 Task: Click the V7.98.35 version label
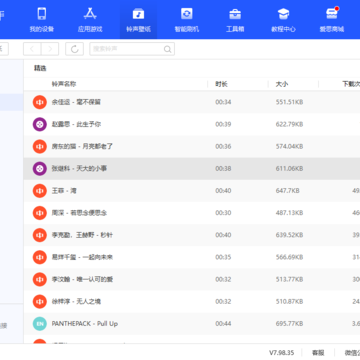point(282,353)
